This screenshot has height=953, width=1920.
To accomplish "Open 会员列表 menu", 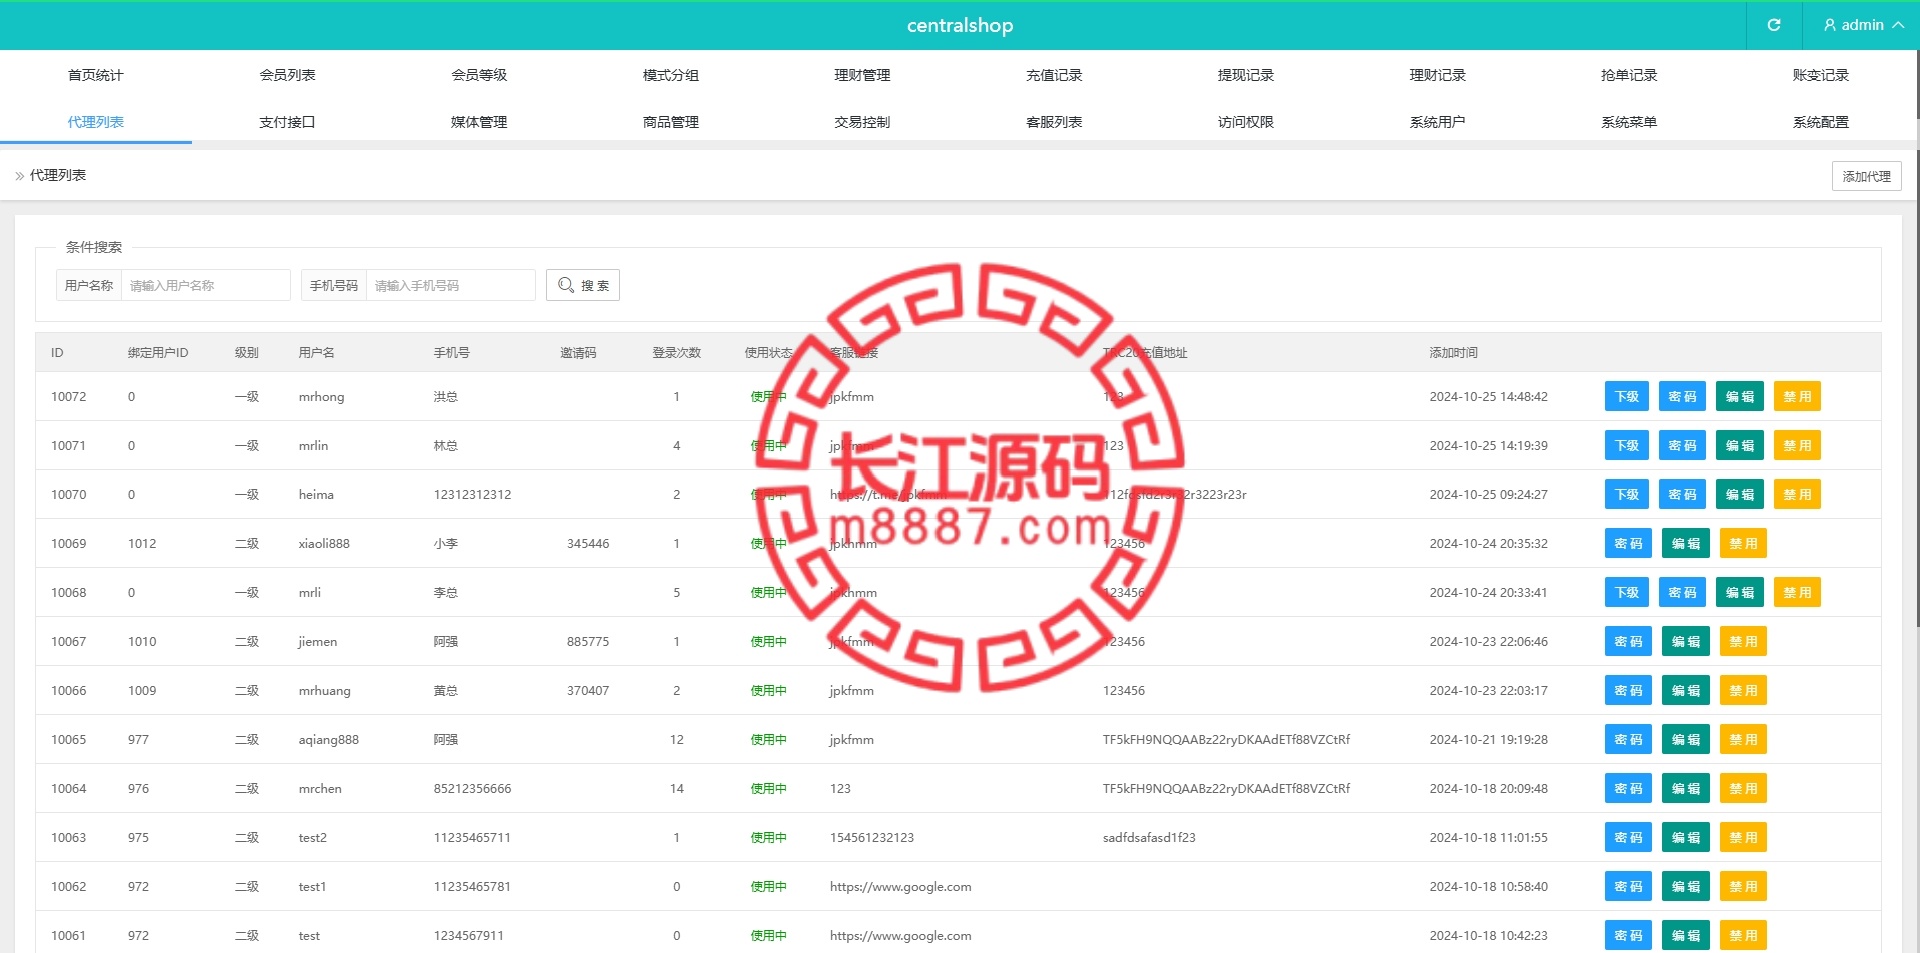I will (288, 75).
